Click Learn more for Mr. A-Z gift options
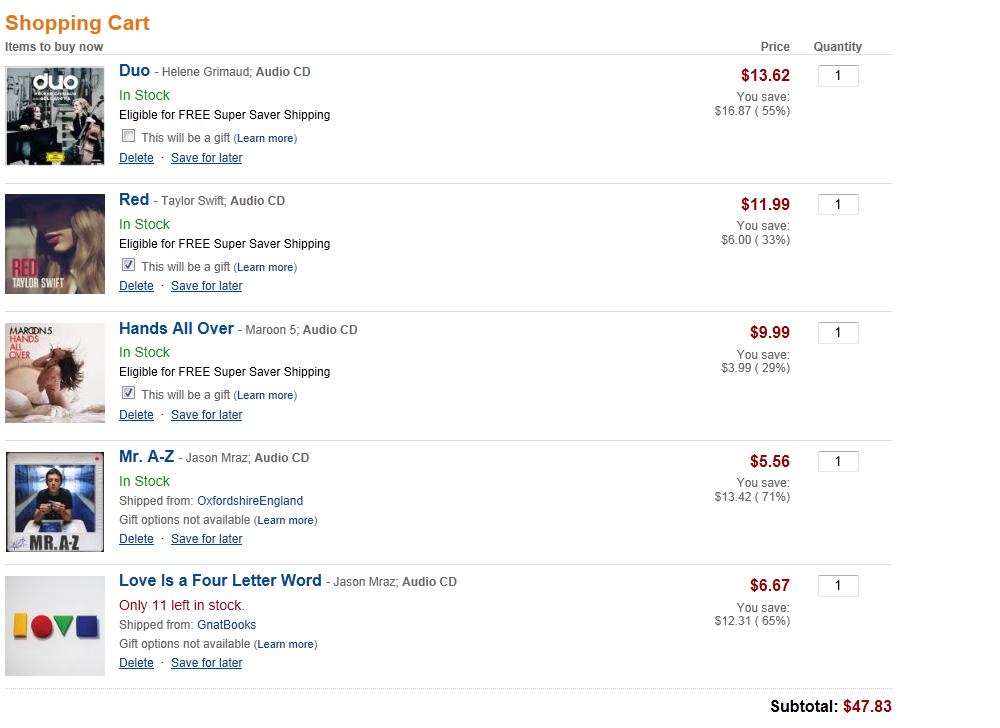The height and width of the screenshot is (728, 1000). click(x=286, y=520)
